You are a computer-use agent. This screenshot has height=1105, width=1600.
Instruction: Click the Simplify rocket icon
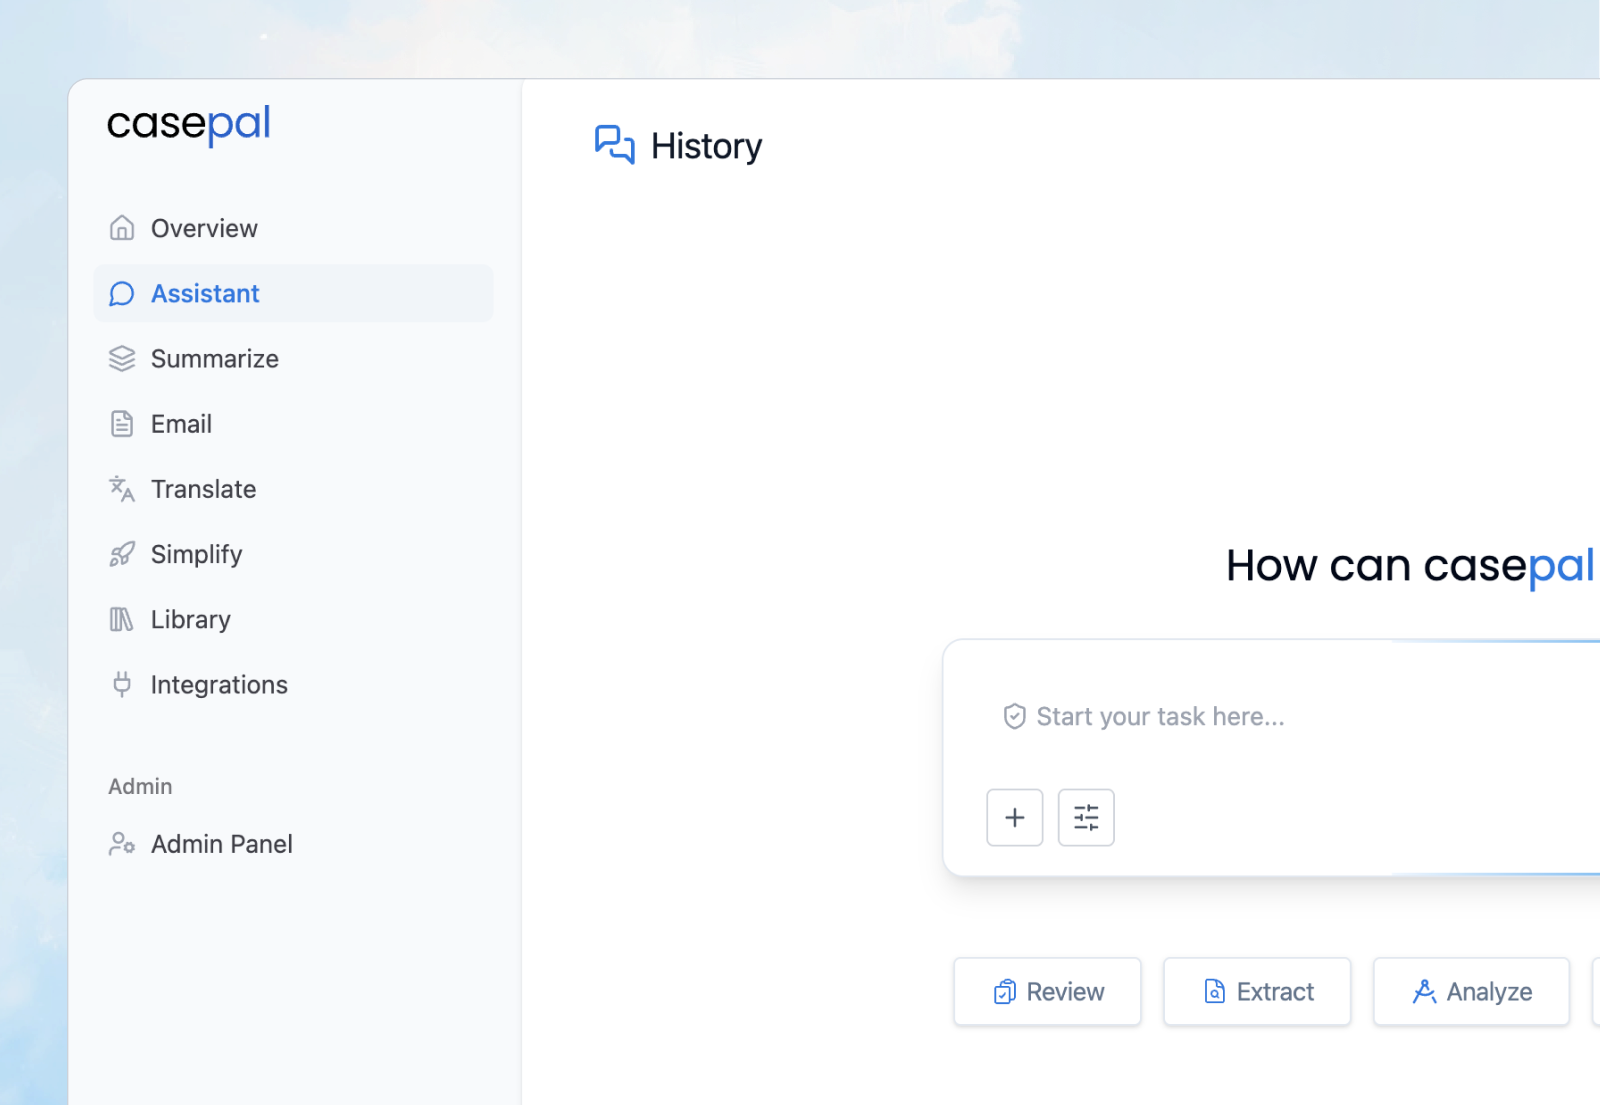click(x=121, y=554)
